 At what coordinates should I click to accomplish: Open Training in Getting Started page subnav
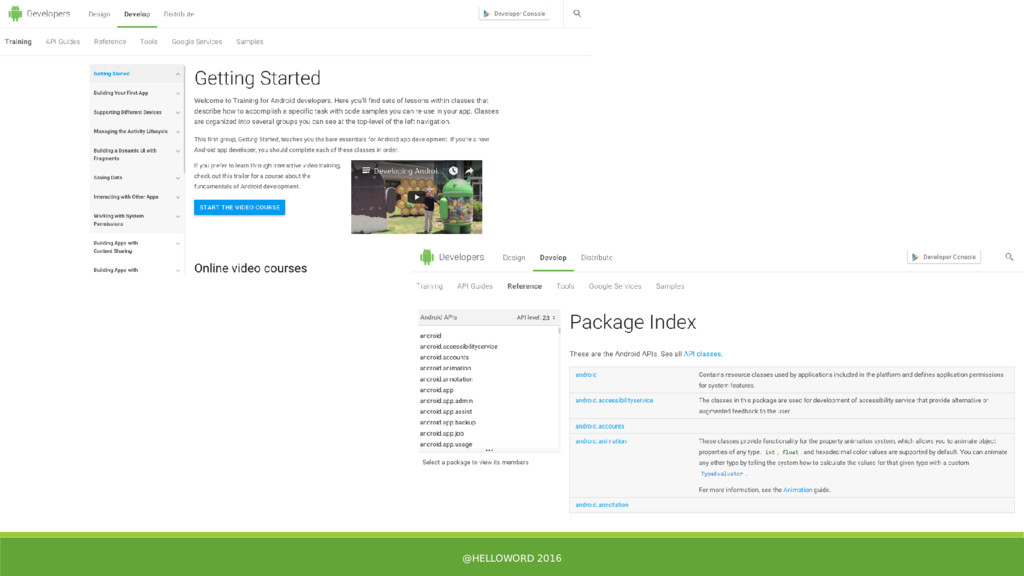pos(18,42)
